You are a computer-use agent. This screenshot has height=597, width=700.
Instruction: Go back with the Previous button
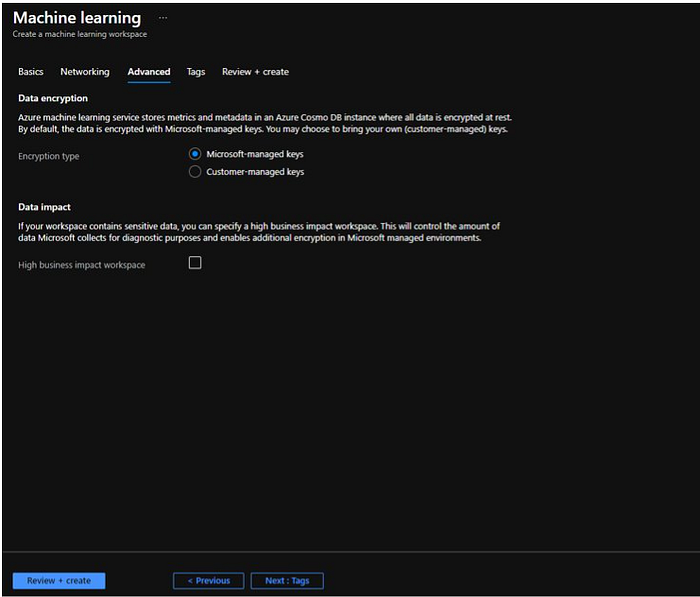208,581
